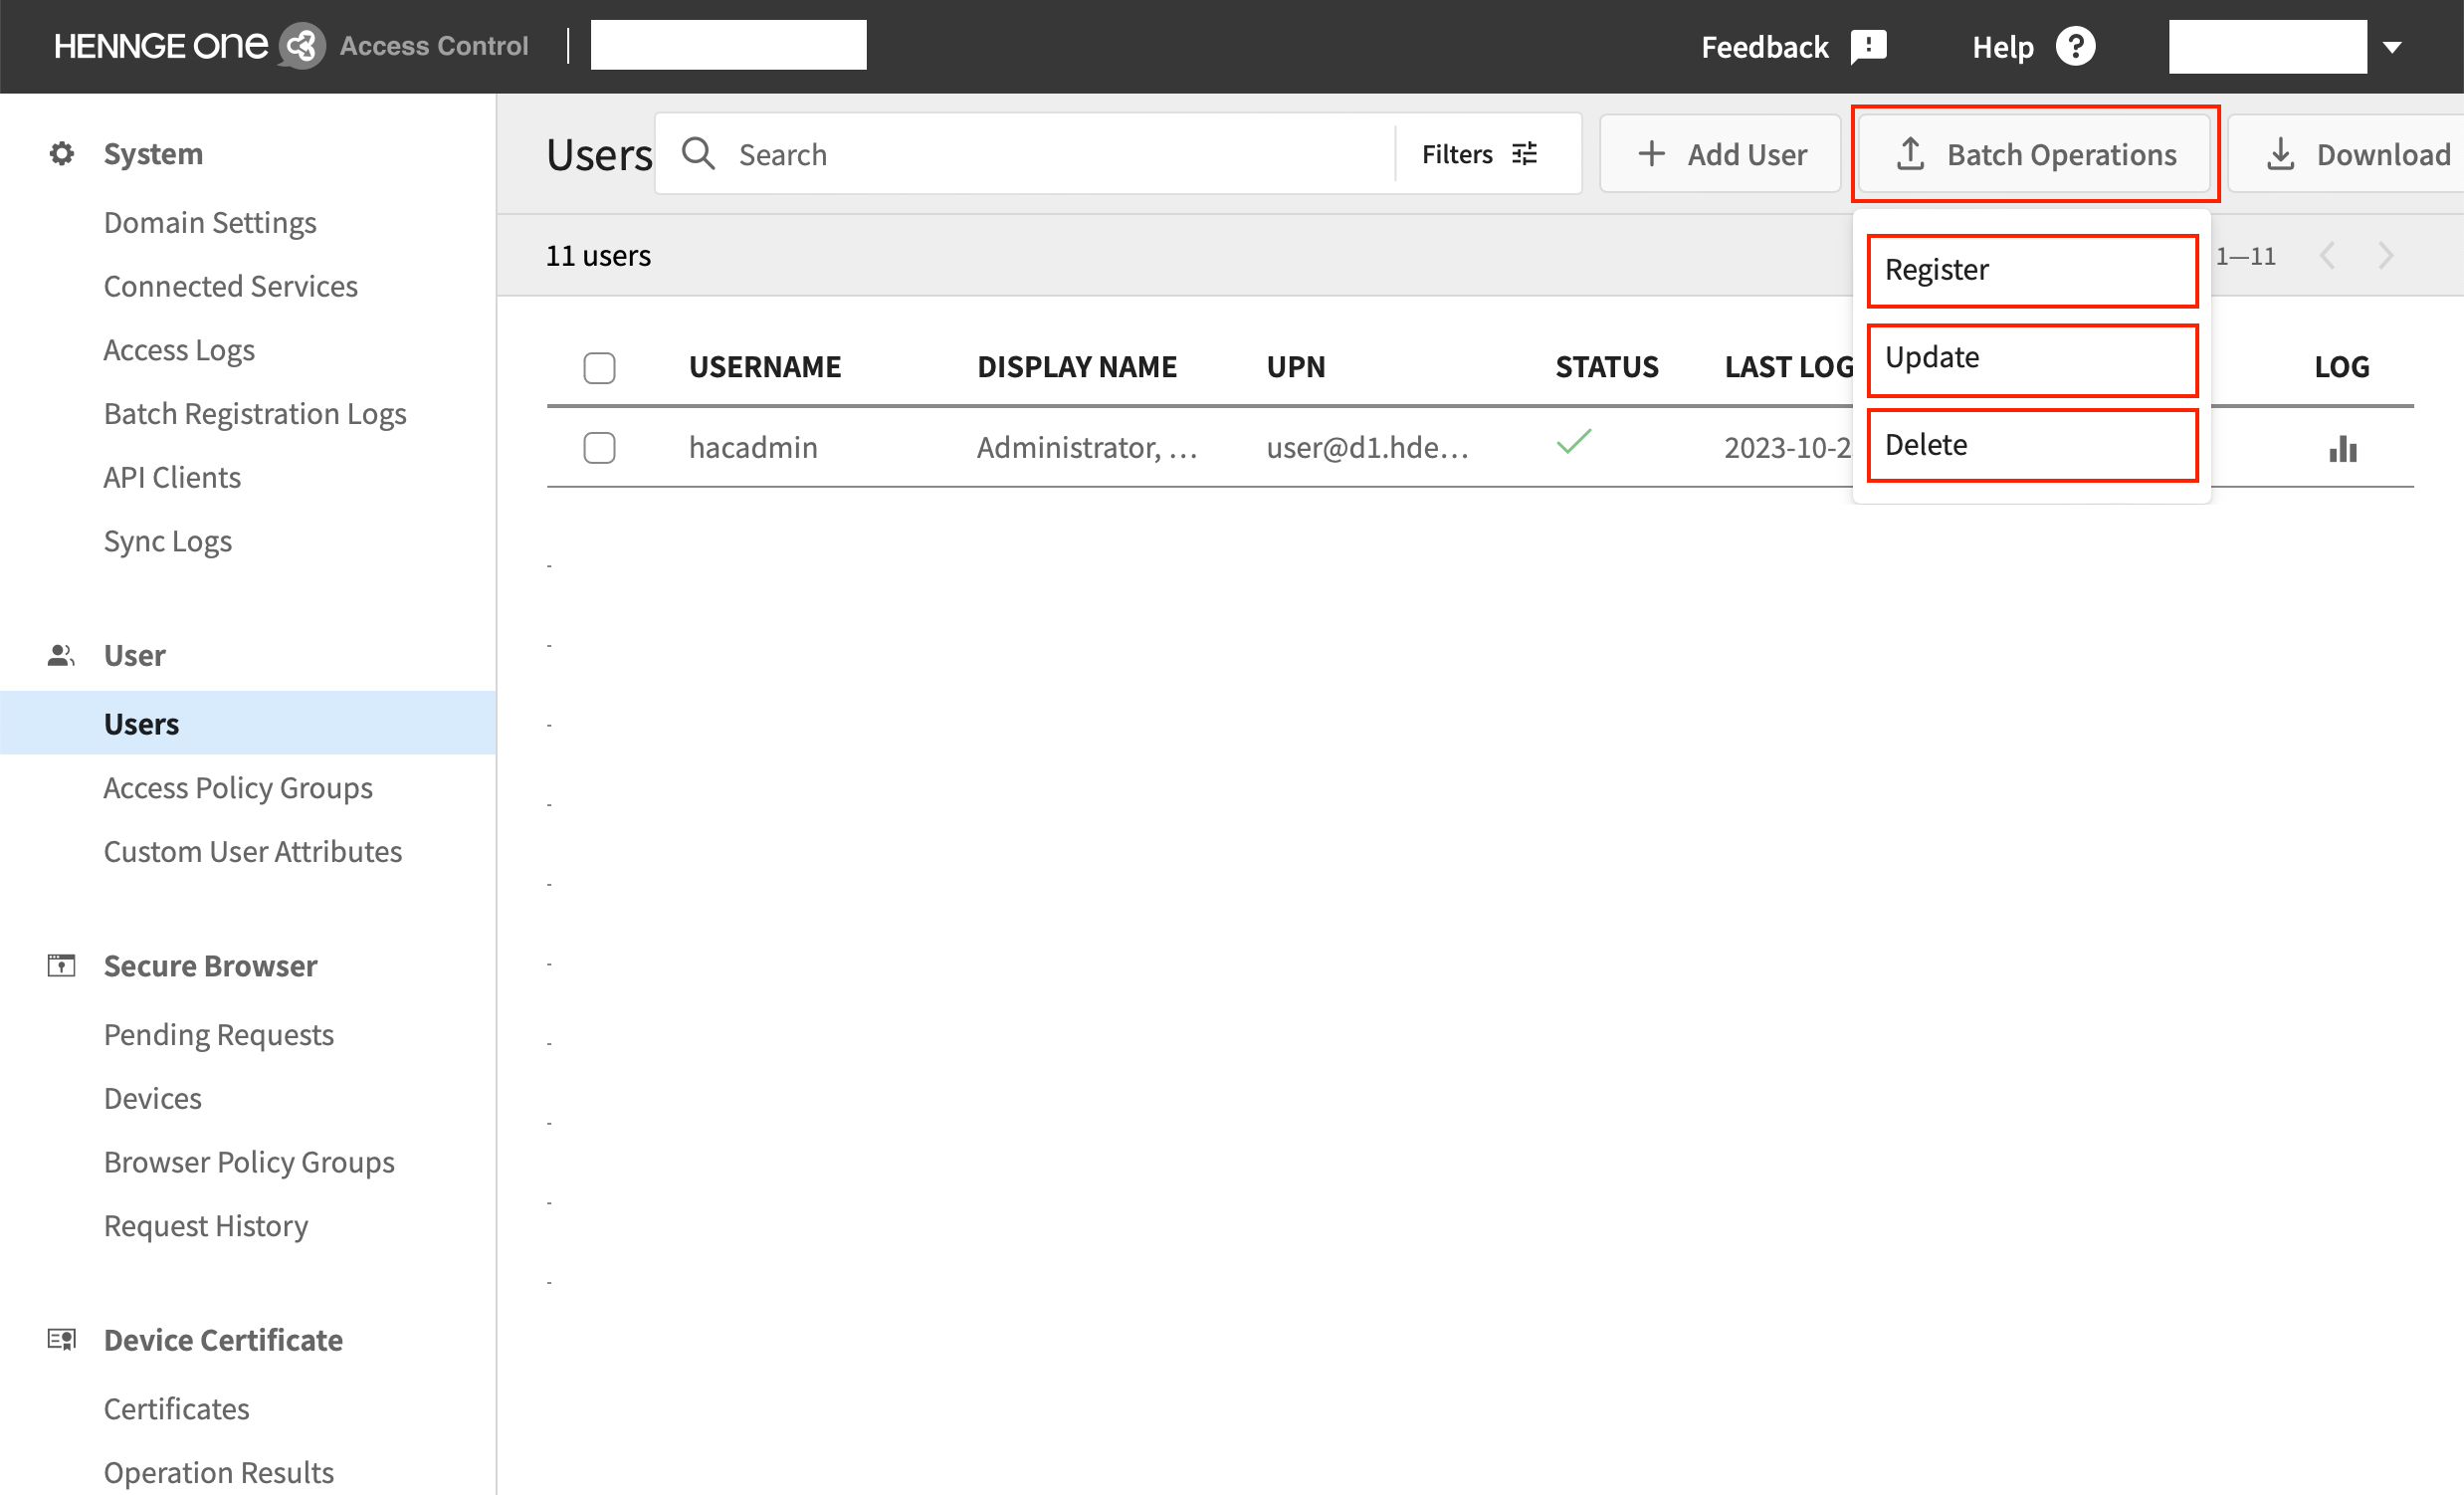Toggle the select-all users checkbox
2464x1495 pixels.
click(599, 367)
